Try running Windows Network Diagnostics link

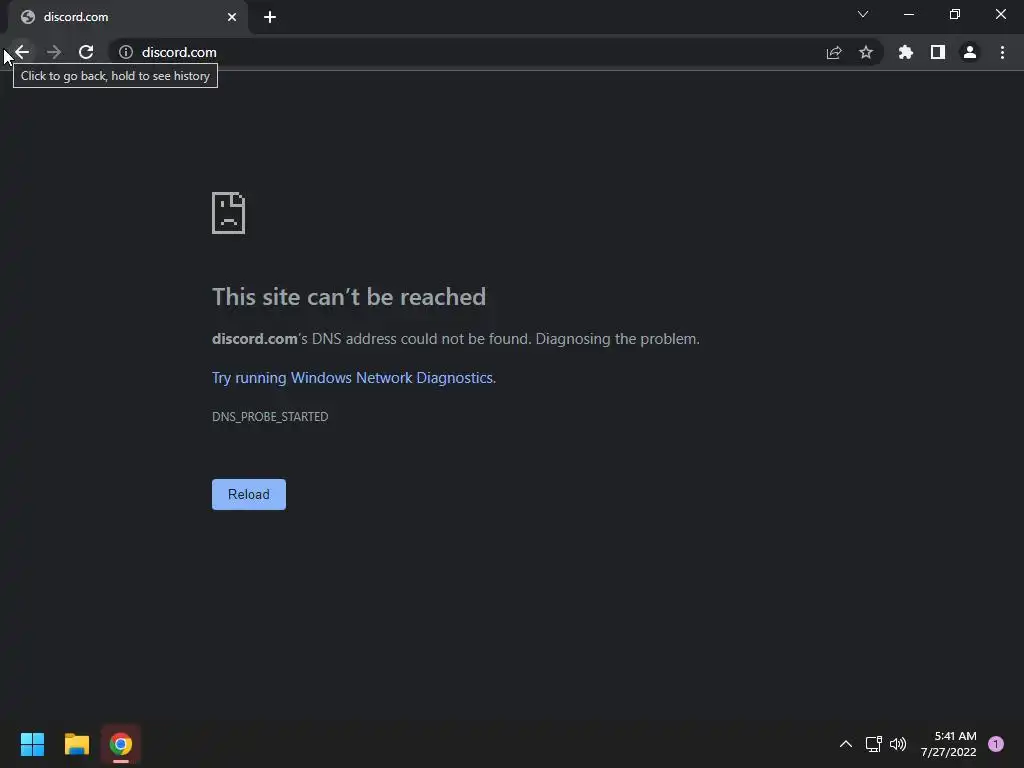point(353,378)
